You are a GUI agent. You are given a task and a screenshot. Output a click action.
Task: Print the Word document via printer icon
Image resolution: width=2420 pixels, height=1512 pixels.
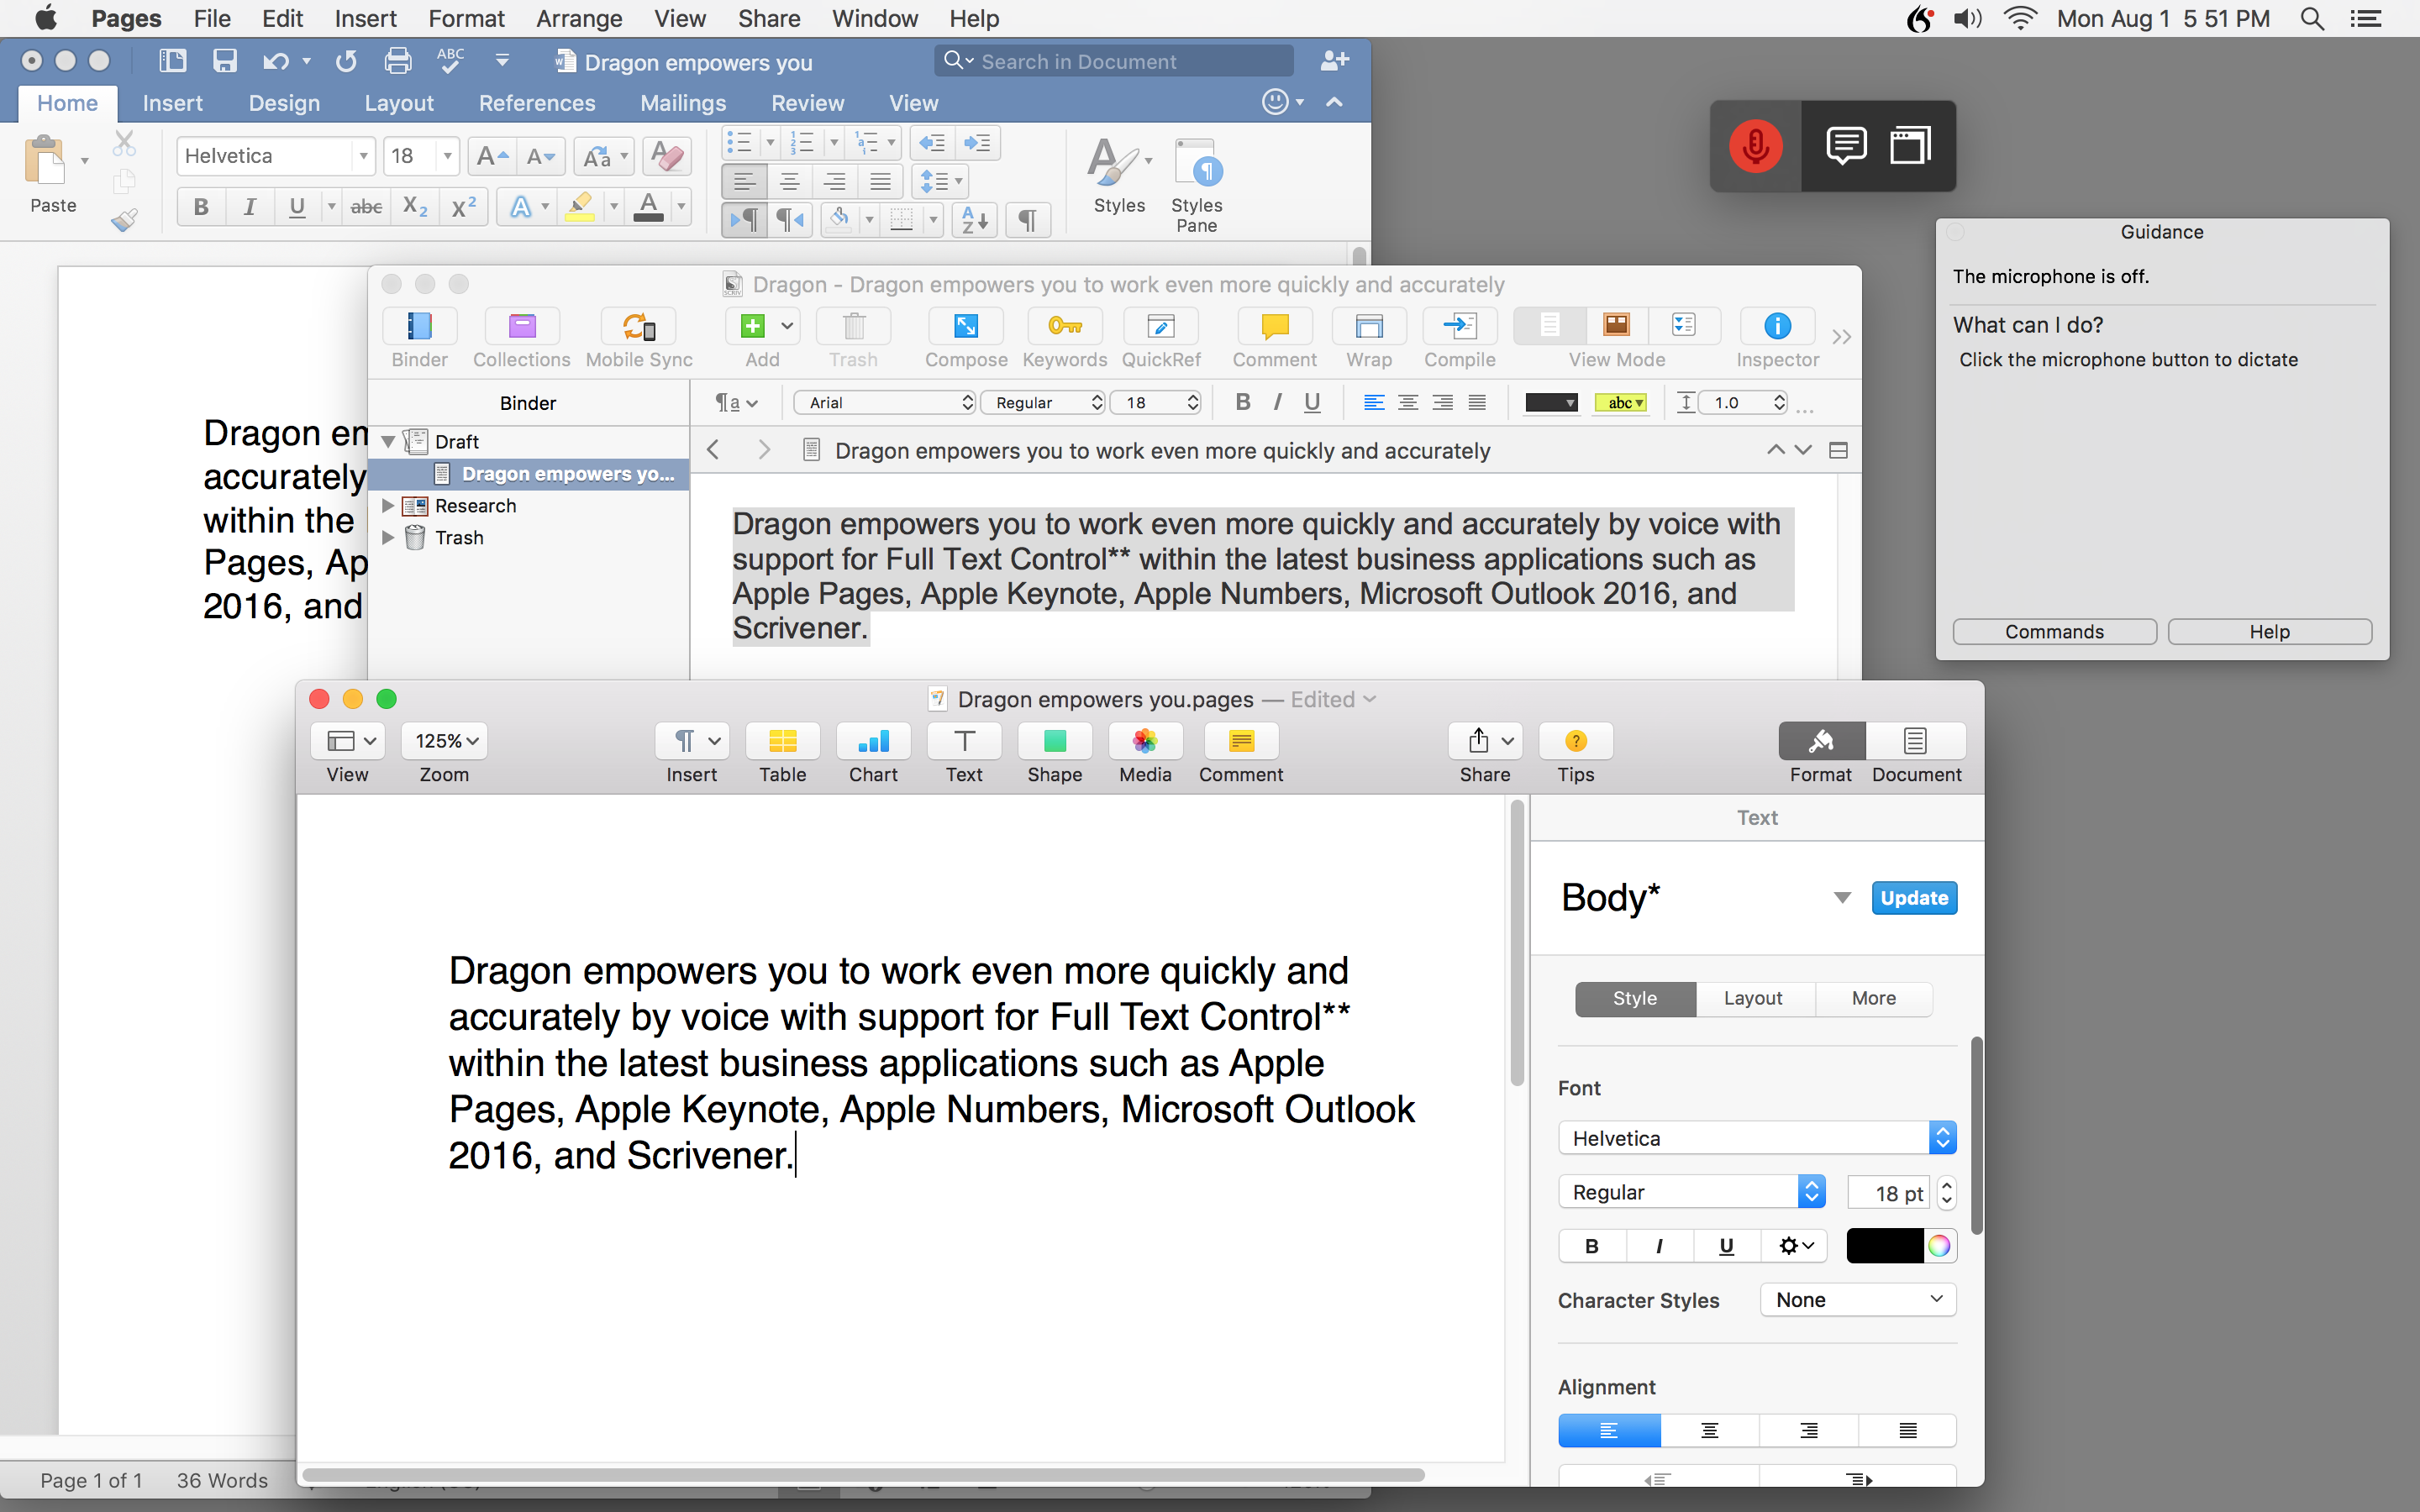click(398, 61)
